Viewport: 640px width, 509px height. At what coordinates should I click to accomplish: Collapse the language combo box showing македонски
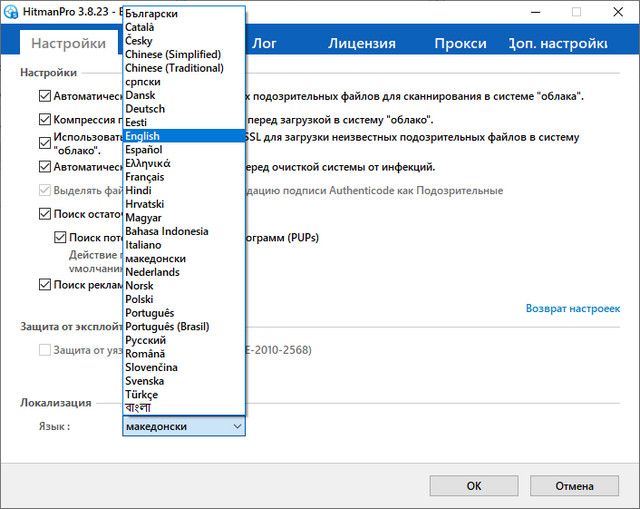click(236, 426)
